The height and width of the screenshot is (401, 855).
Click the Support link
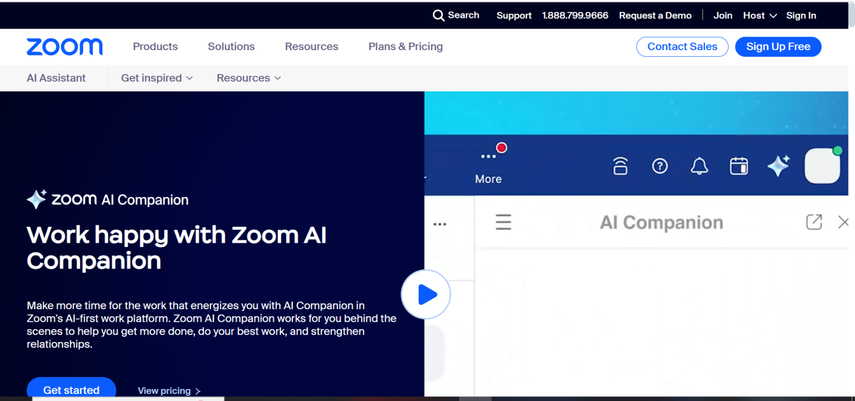(x=514, y=15)
